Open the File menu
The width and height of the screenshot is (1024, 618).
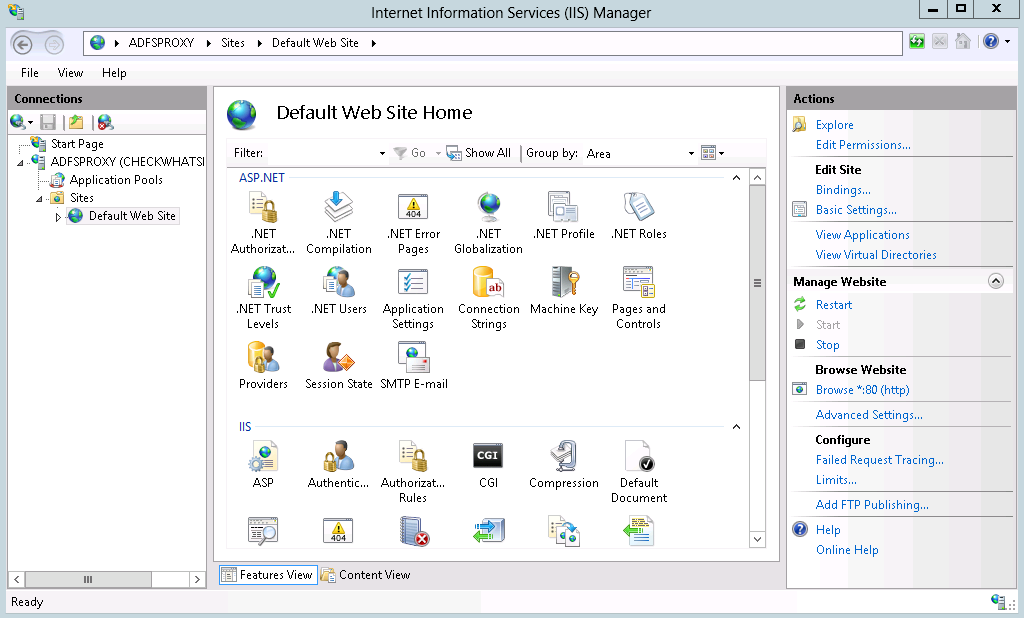click(29, 73)
